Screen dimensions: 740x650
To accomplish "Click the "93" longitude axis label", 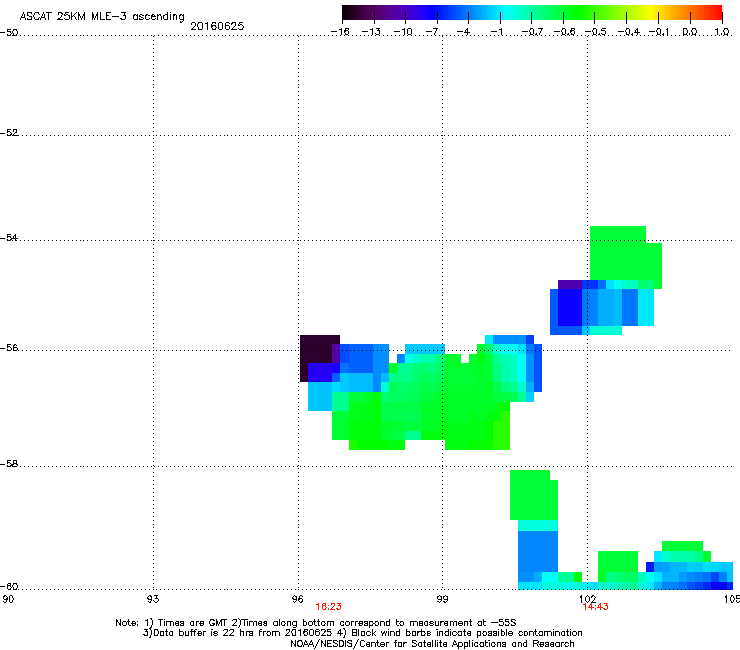I will pyautogui.click(x=153, y=599).
